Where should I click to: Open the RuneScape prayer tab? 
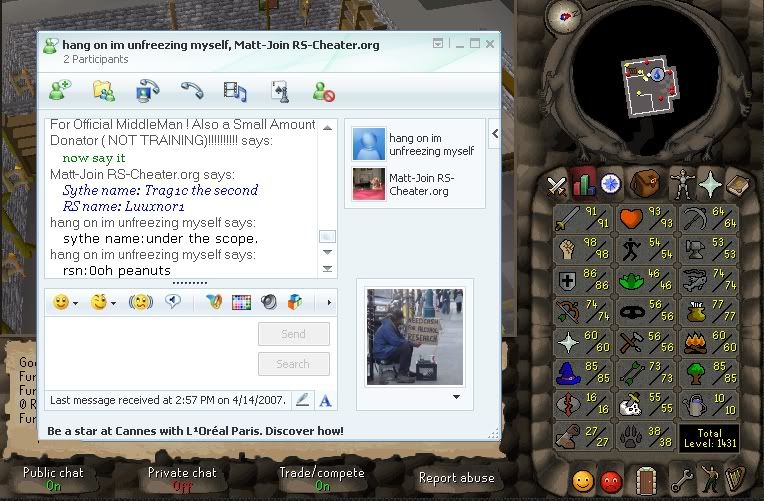pyautogui.click(x=710, y=184)
